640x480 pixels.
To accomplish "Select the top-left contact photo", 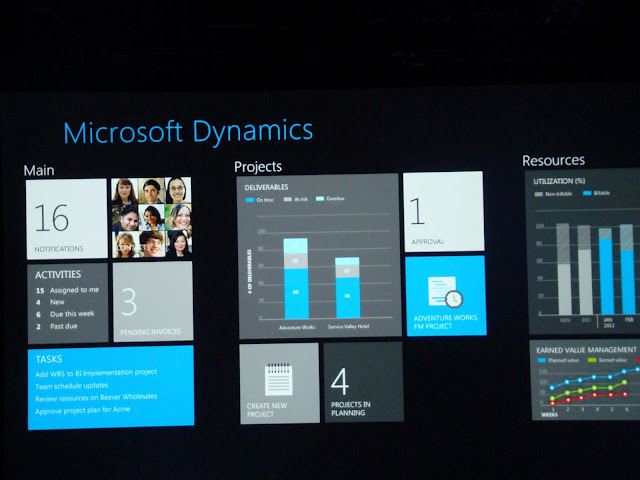I will click(x=124, y=191).
